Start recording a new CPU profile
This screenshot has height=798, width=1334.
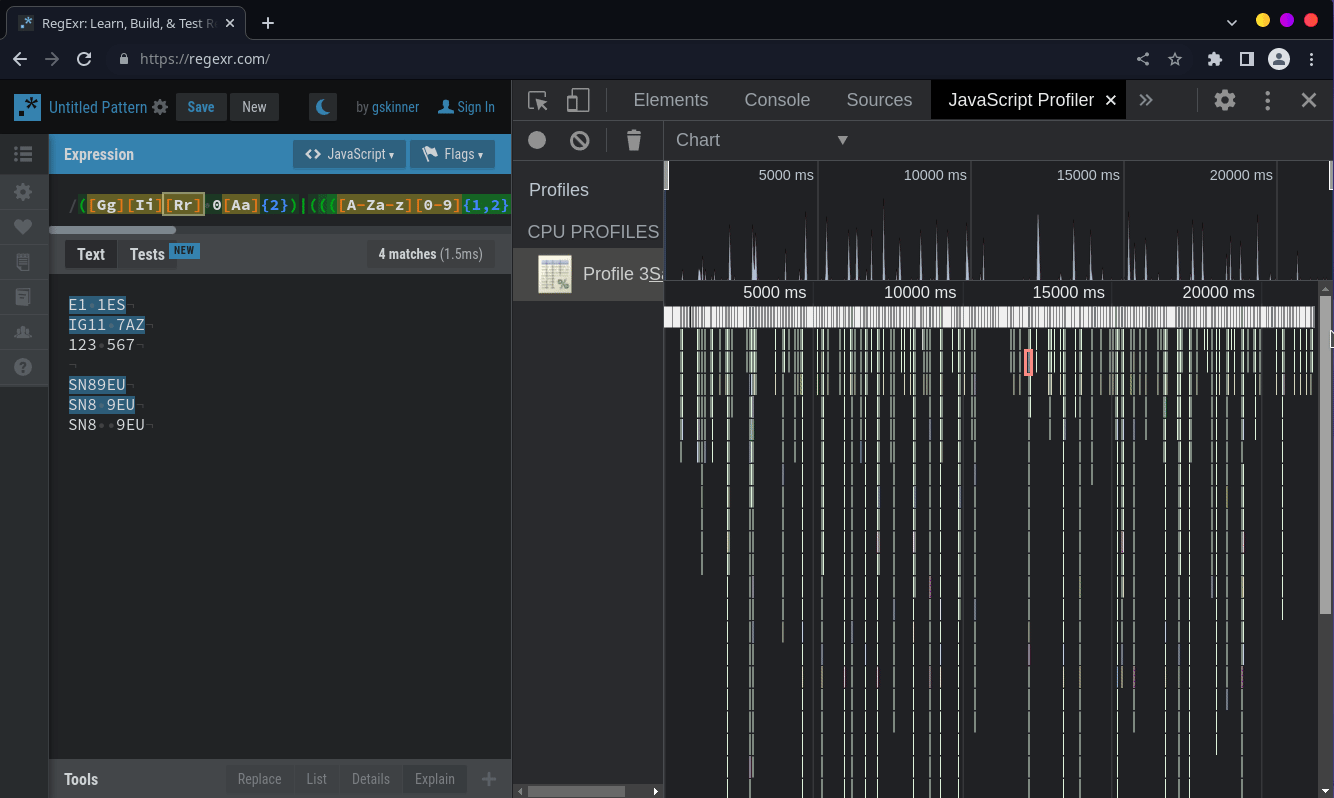pos(536,140)
